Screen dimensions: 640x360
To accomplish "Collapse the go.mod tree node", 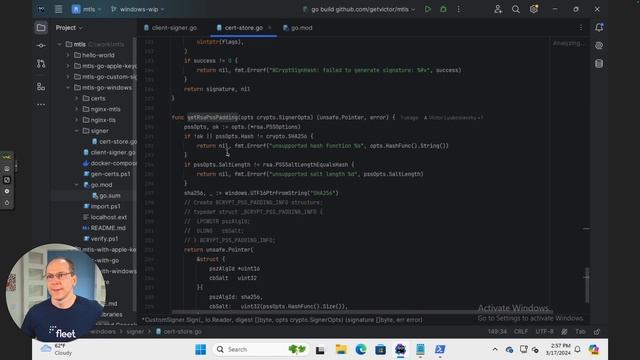I will (77, 184).
